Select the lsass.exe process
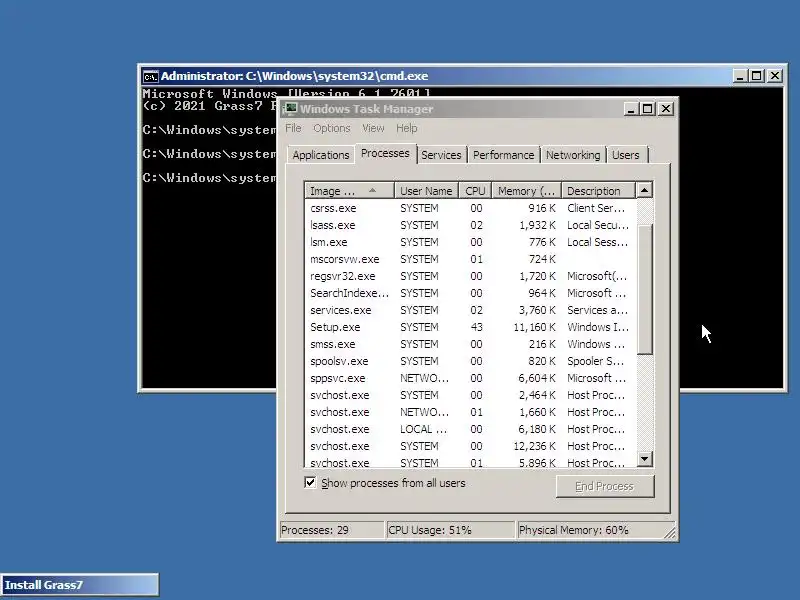Viewport: 800px width, 600px height. coord(470,225)
